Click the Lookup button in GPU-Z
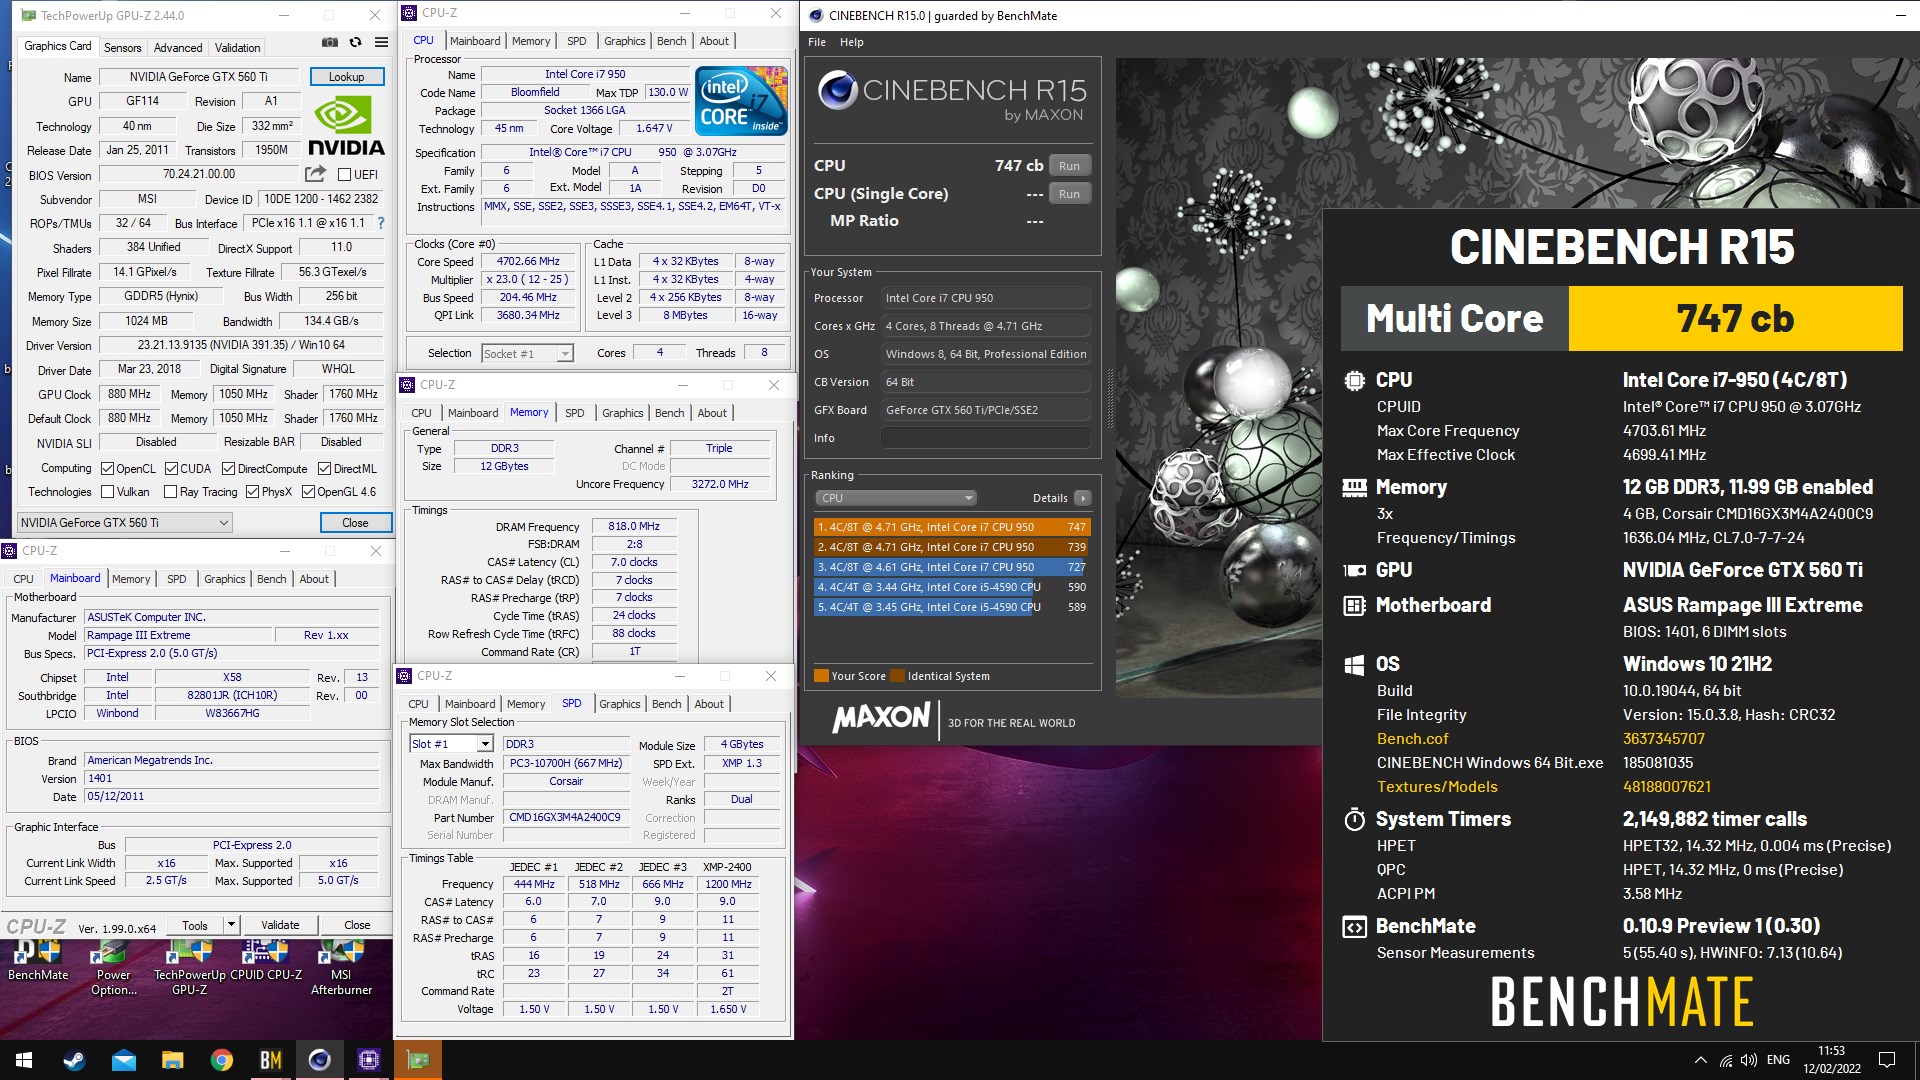 pos(346,76)
